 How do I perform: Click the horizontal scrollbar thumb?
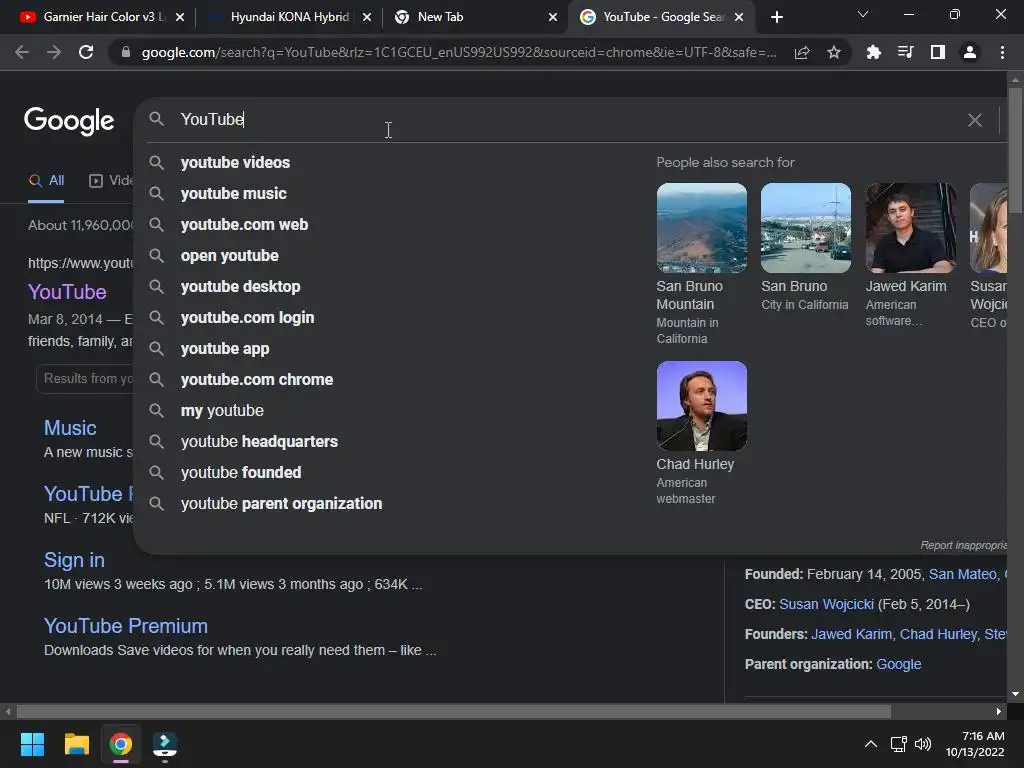point(453,711)
